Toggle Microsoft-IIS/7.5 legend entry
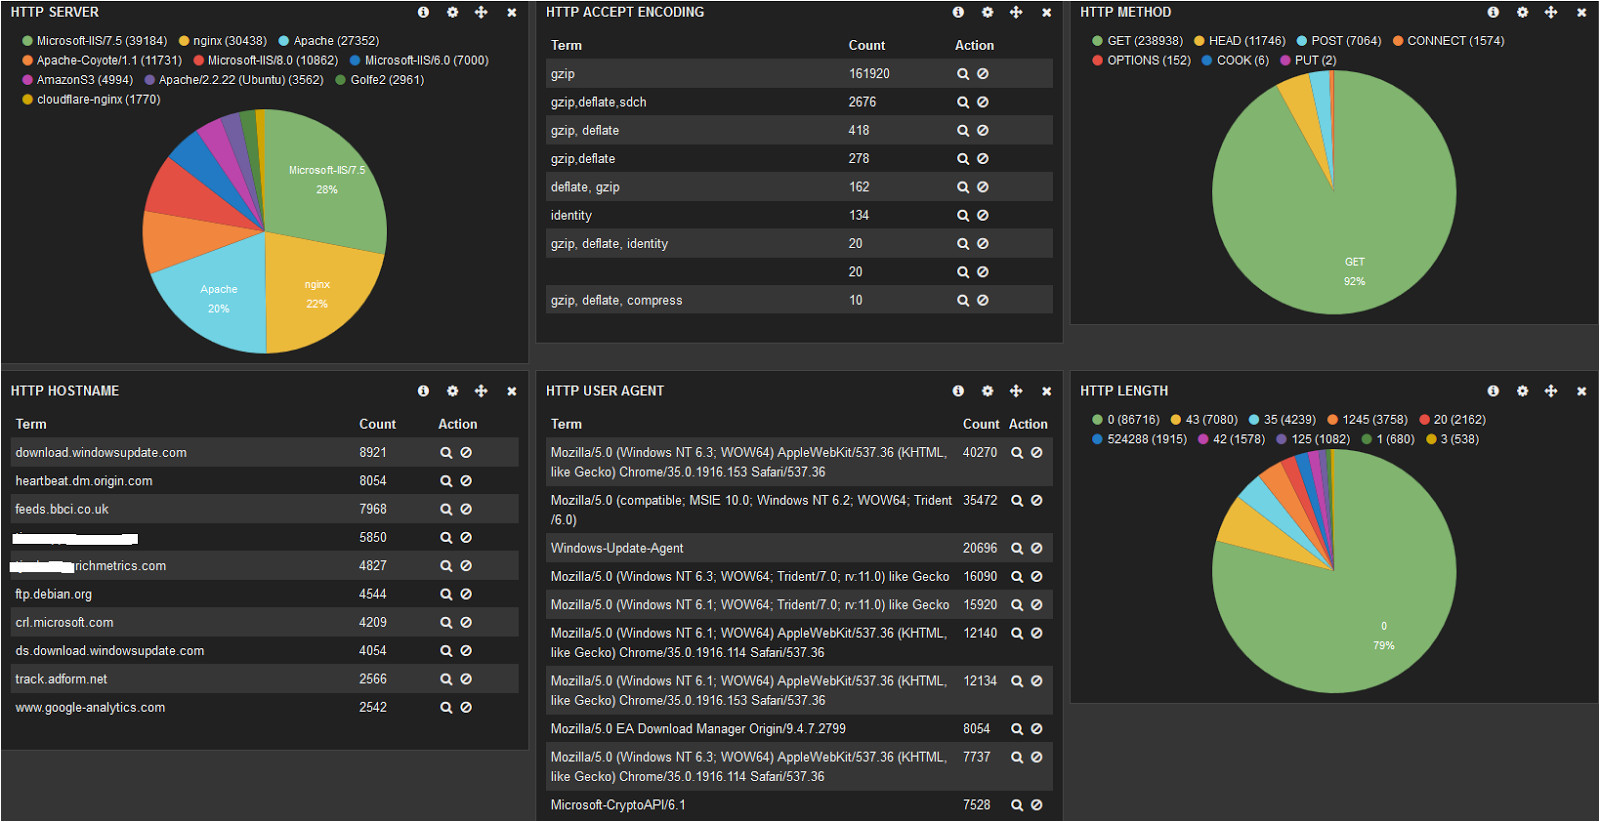1600x822 pixels. [95, 41]
